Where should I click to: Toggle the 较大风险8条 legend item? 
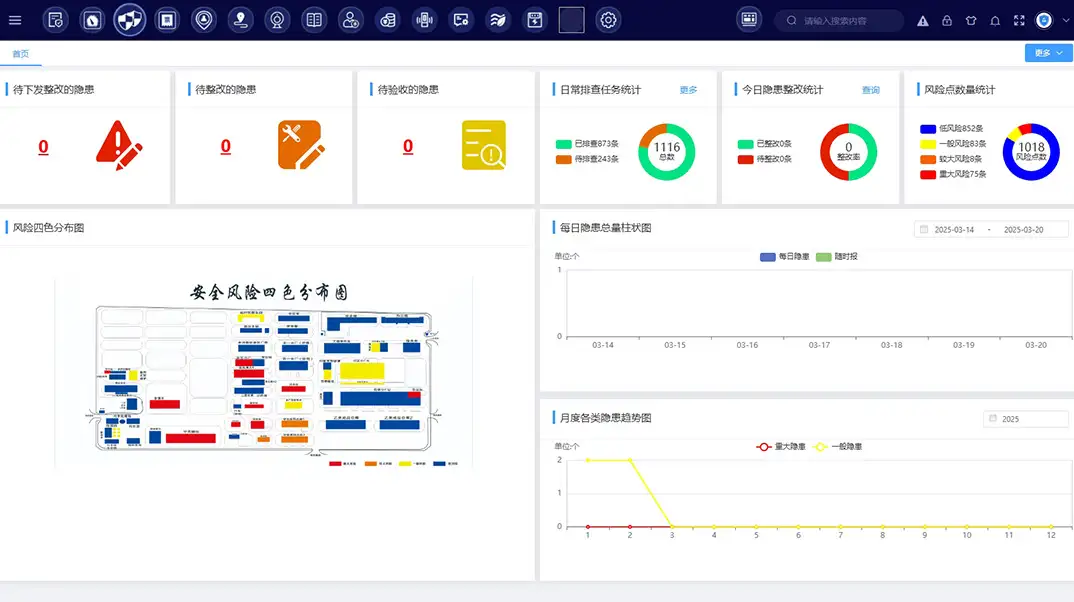tap(951, 159)
